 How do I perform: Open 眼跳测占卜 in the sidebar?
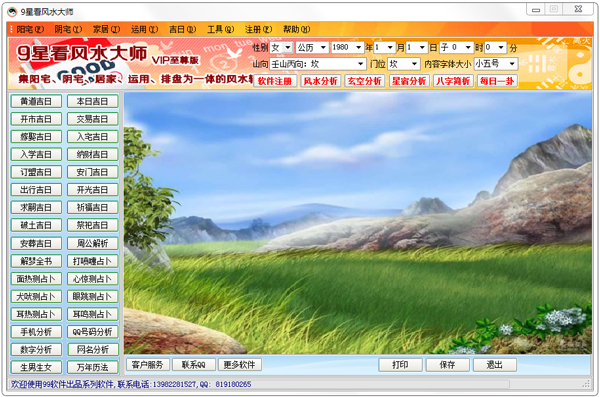(93, 296)
